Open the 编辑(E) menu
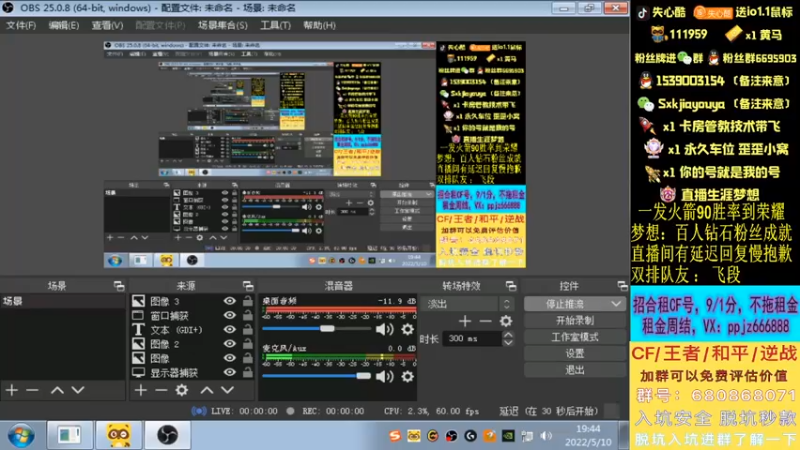The width and height of the screenshot is (800, 450). tap(64, 26)
